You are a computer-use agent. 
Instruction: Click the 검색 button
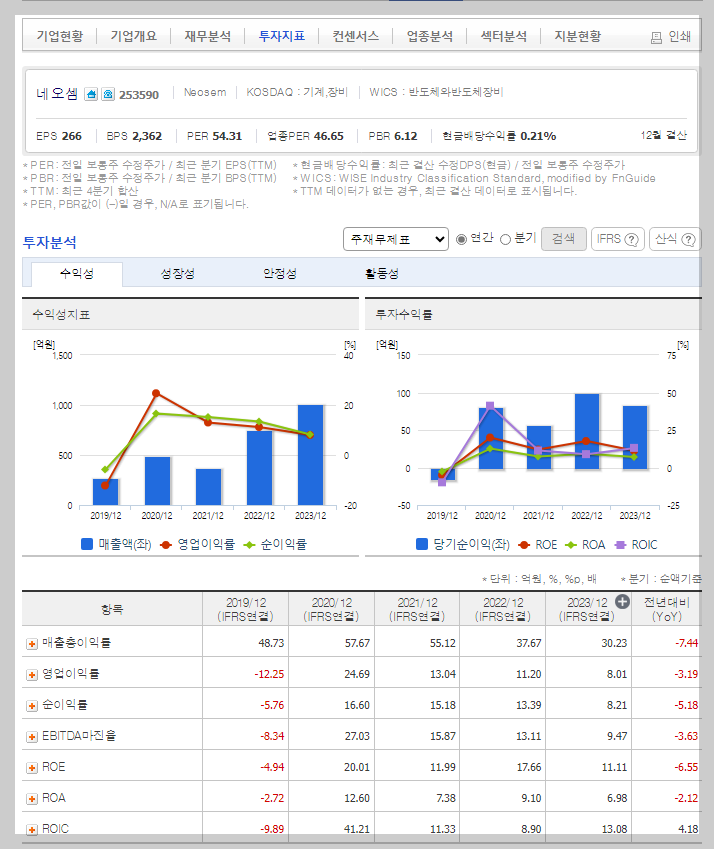click(x=564, y=239)
